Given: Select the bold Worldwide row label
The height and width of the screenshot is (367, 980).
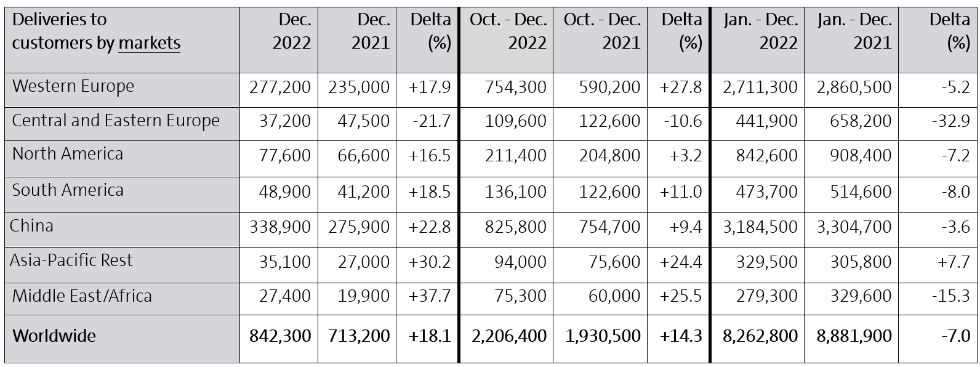Looking at the screenshot, I should (54, 336).
